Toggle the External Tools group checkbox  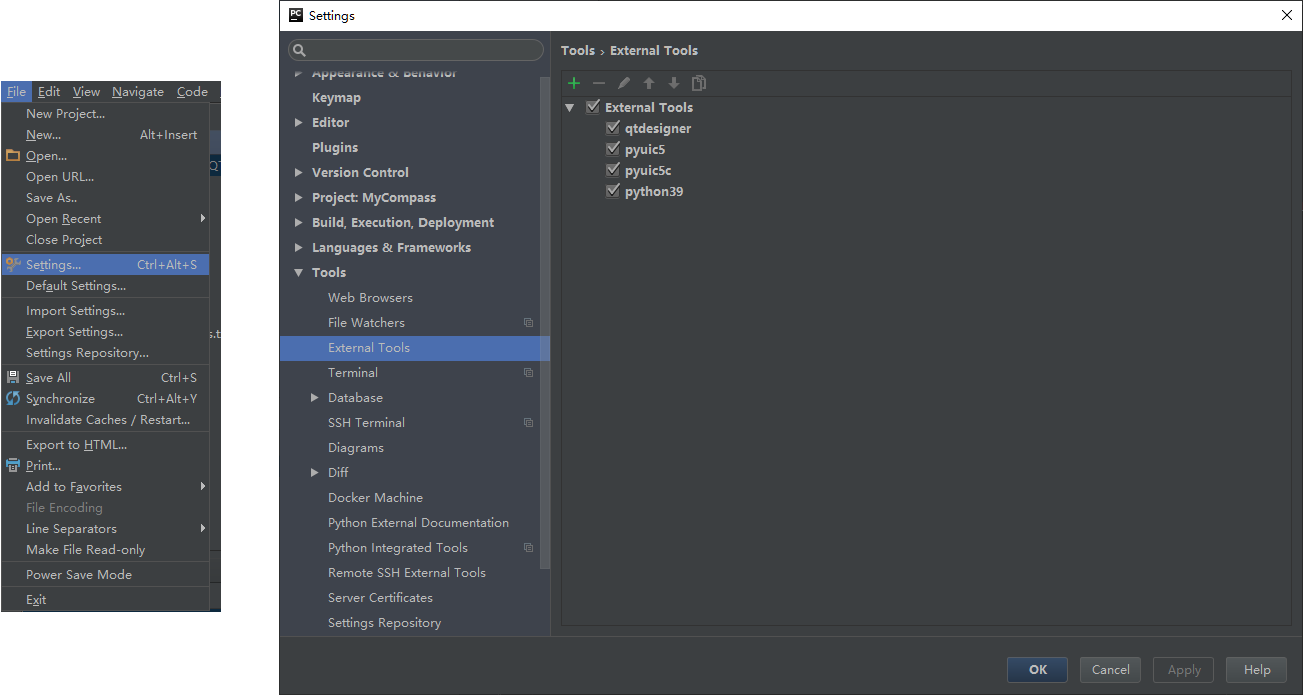[x=593, y=107]
